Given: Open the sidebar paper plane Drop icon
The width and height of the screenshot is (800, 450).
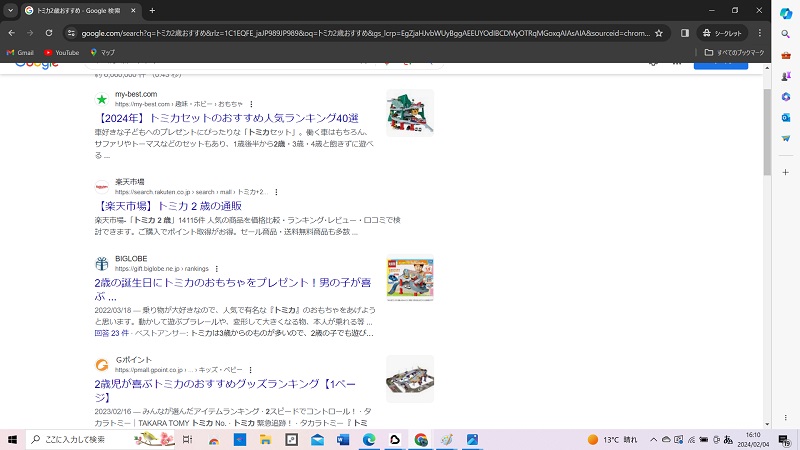Looking at the screenshot, I should point(786,139).
